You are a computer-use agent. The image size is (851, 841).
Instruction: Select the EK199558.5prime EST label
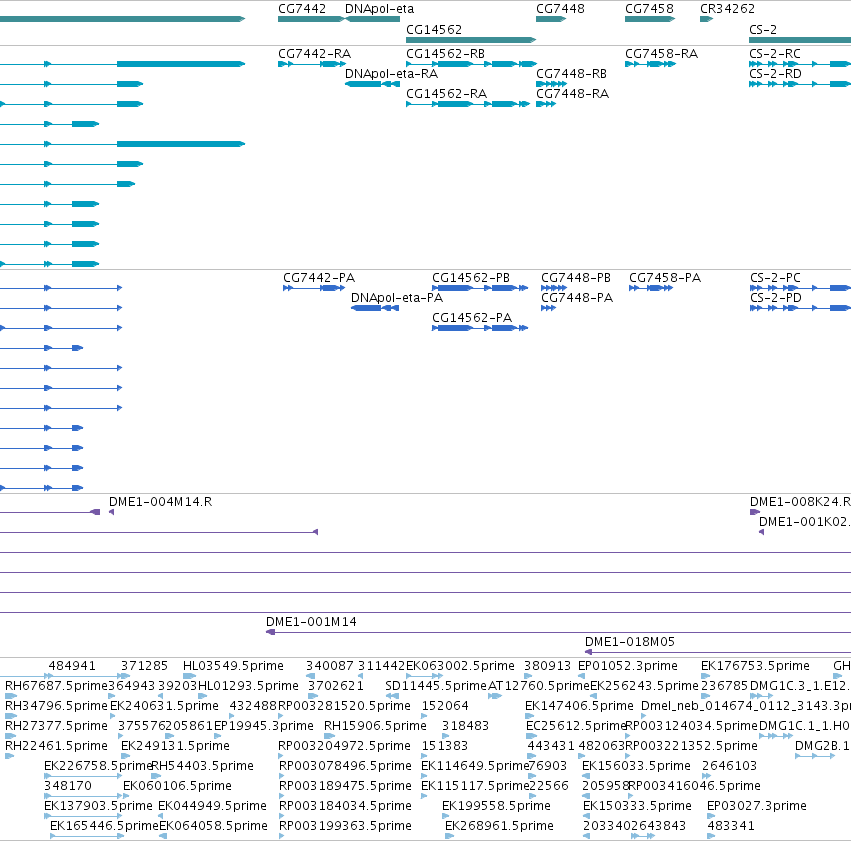tap(496, 806)
